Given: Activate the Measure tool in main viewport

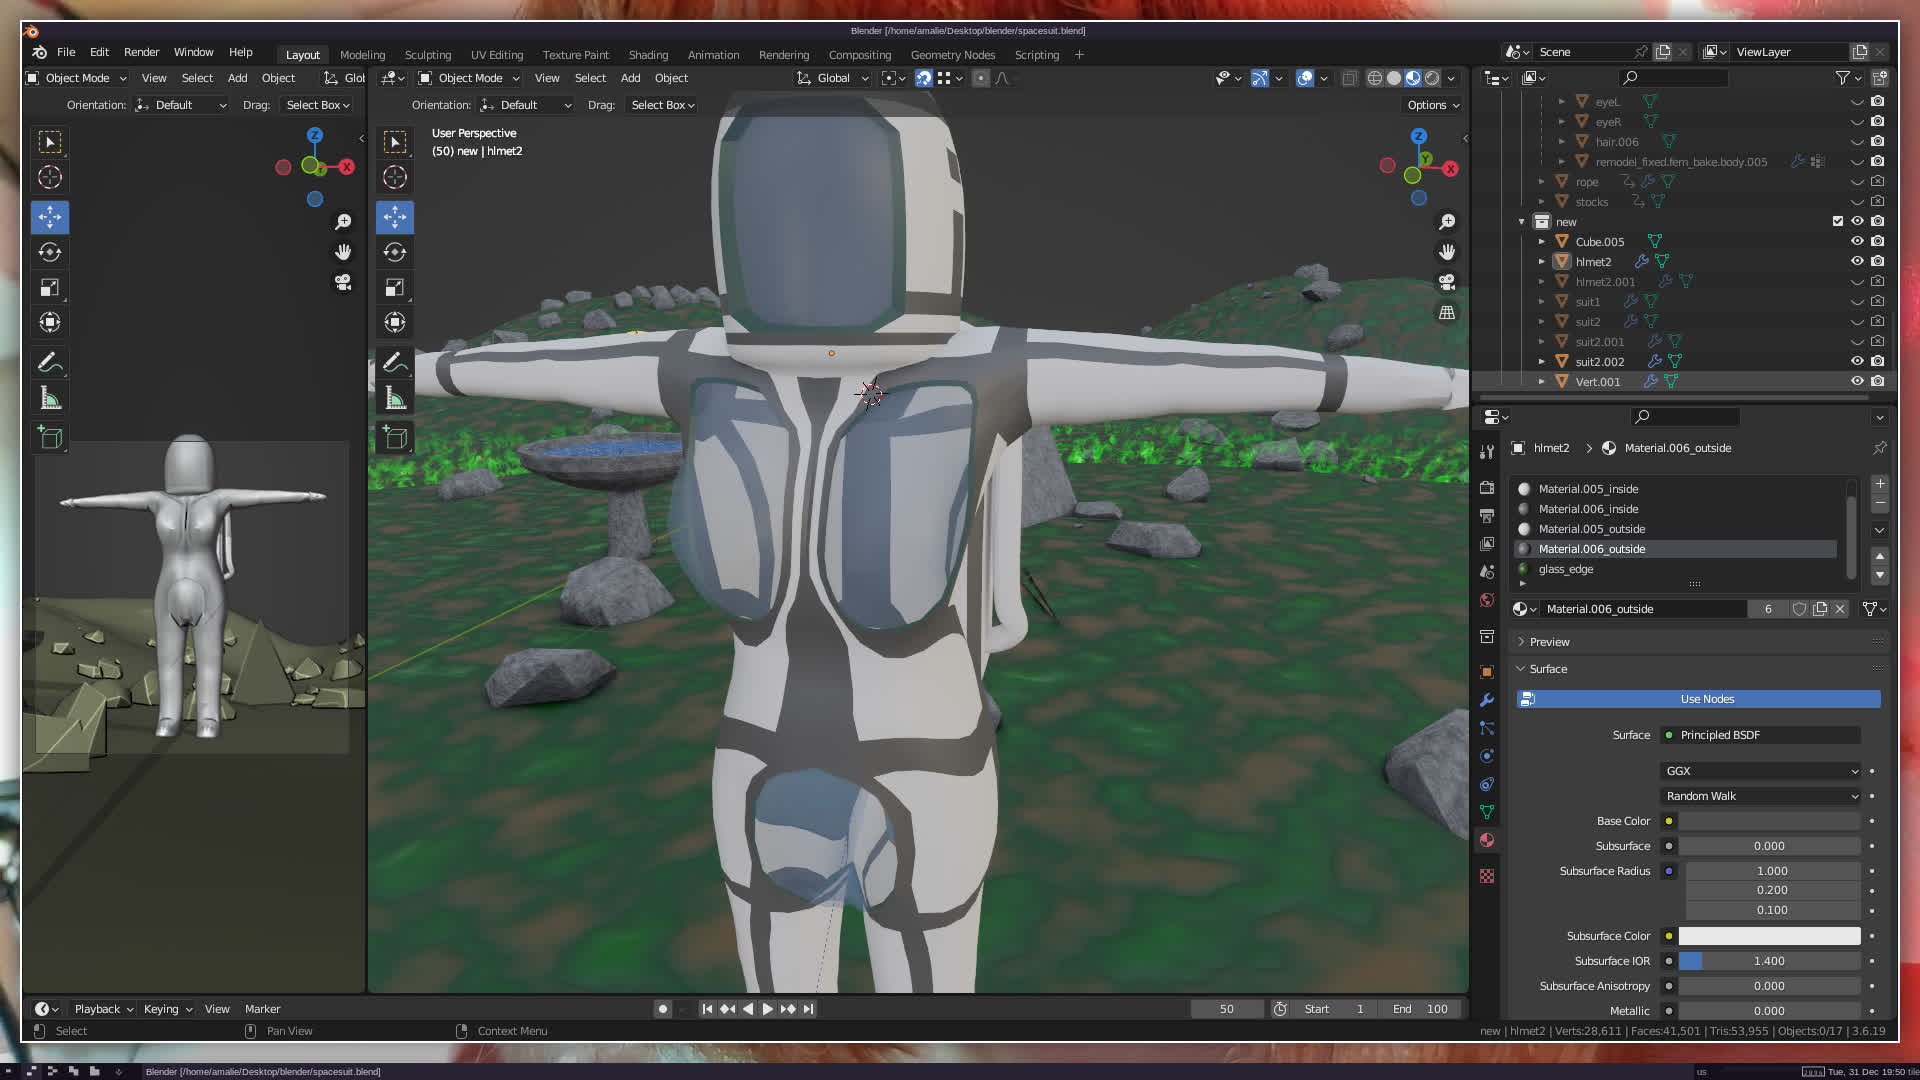Looking at the screenshot, I should point(395,399).
